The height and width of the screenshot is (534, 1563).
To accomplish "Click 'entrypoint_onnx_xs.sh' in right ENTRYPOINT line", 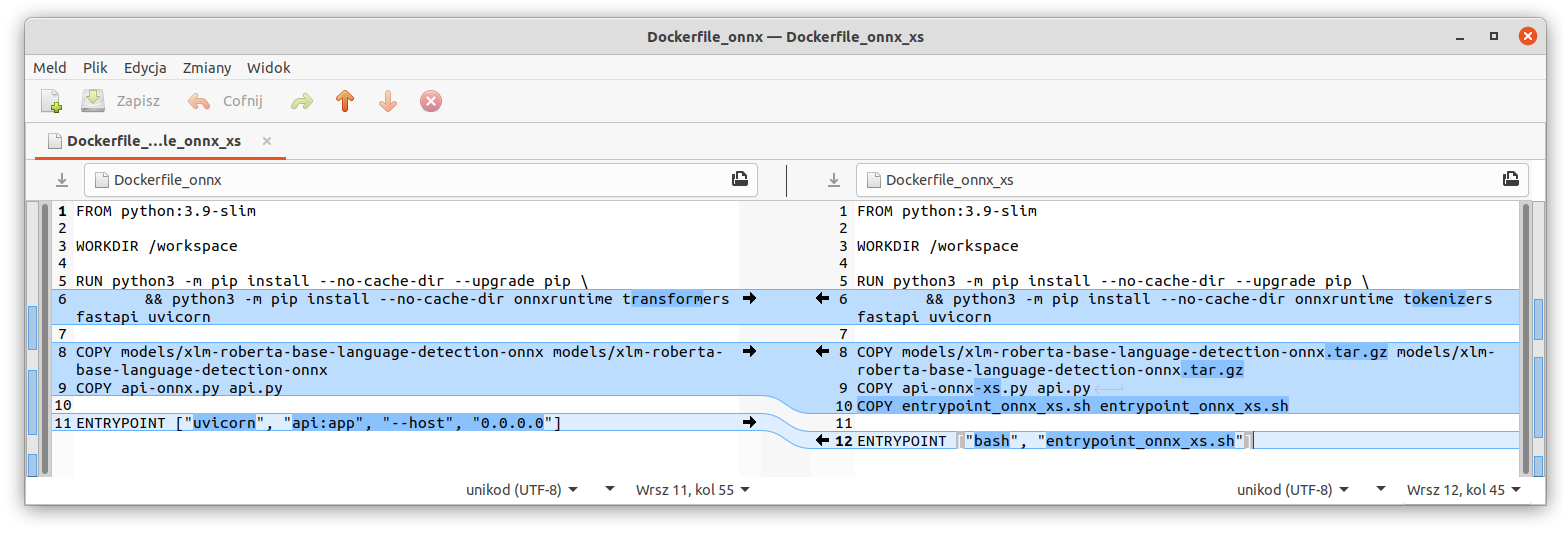I will click(1139, 441).
